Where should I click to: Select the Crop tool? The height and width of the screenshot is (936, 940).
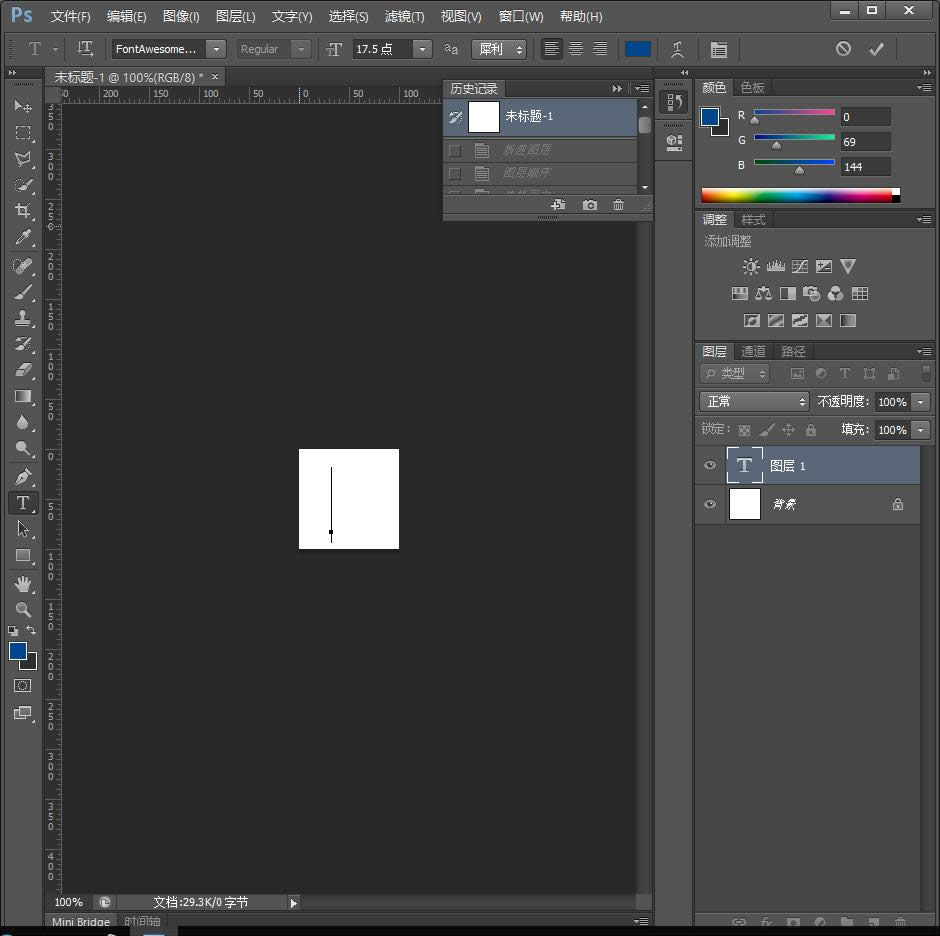pyautogui.click(x=23, y=211)
